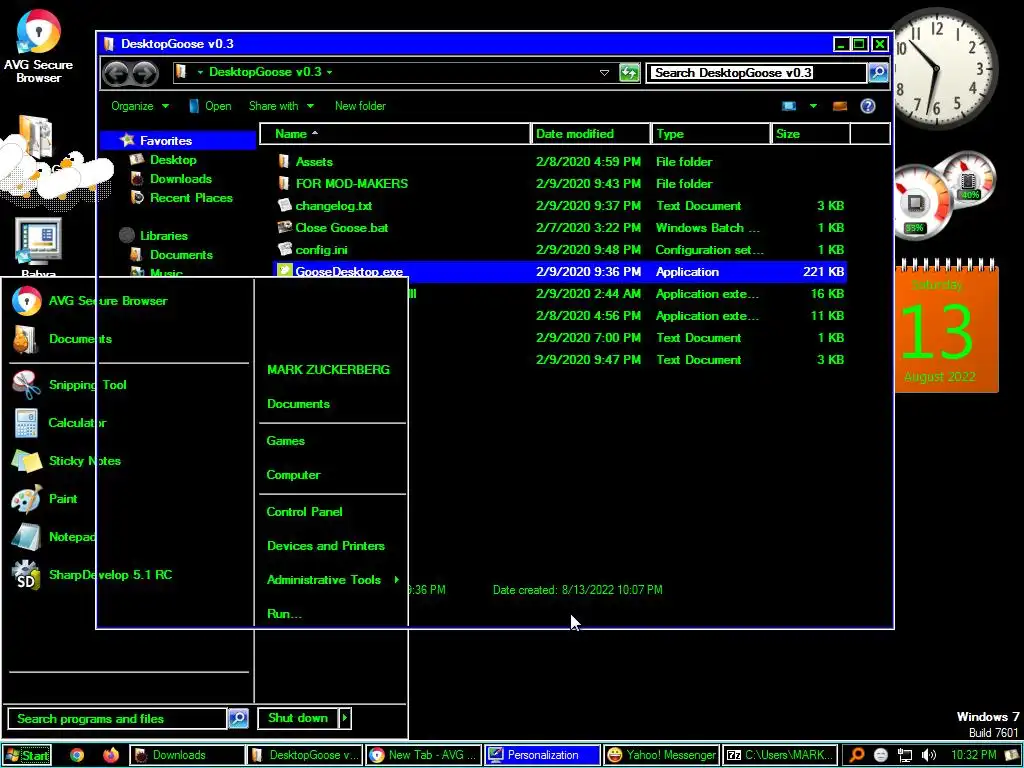Open Firefox from the taskbar

(x=111, y=755)
